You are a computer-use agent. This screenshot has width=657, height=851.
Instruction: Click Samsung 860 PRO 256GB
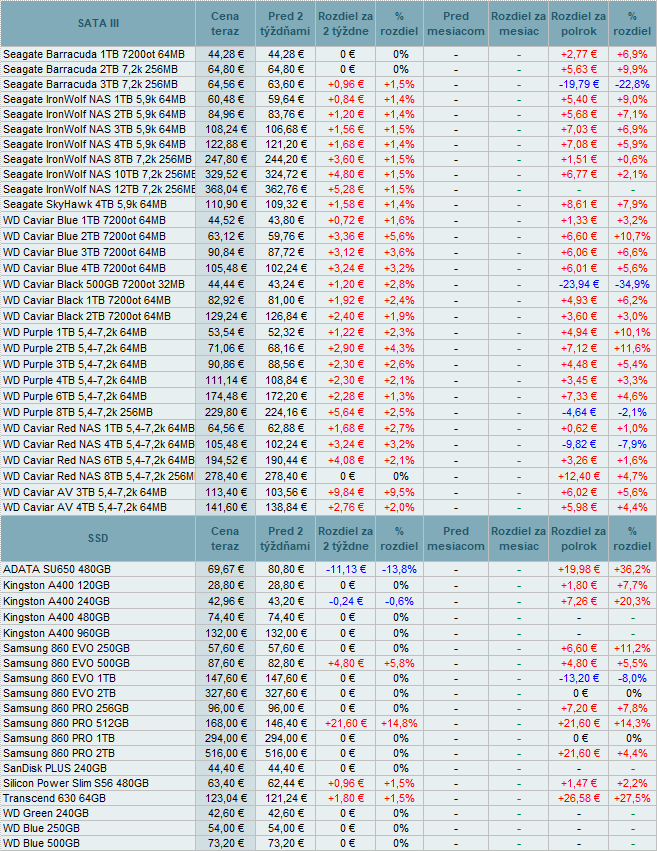click(66, 709)
